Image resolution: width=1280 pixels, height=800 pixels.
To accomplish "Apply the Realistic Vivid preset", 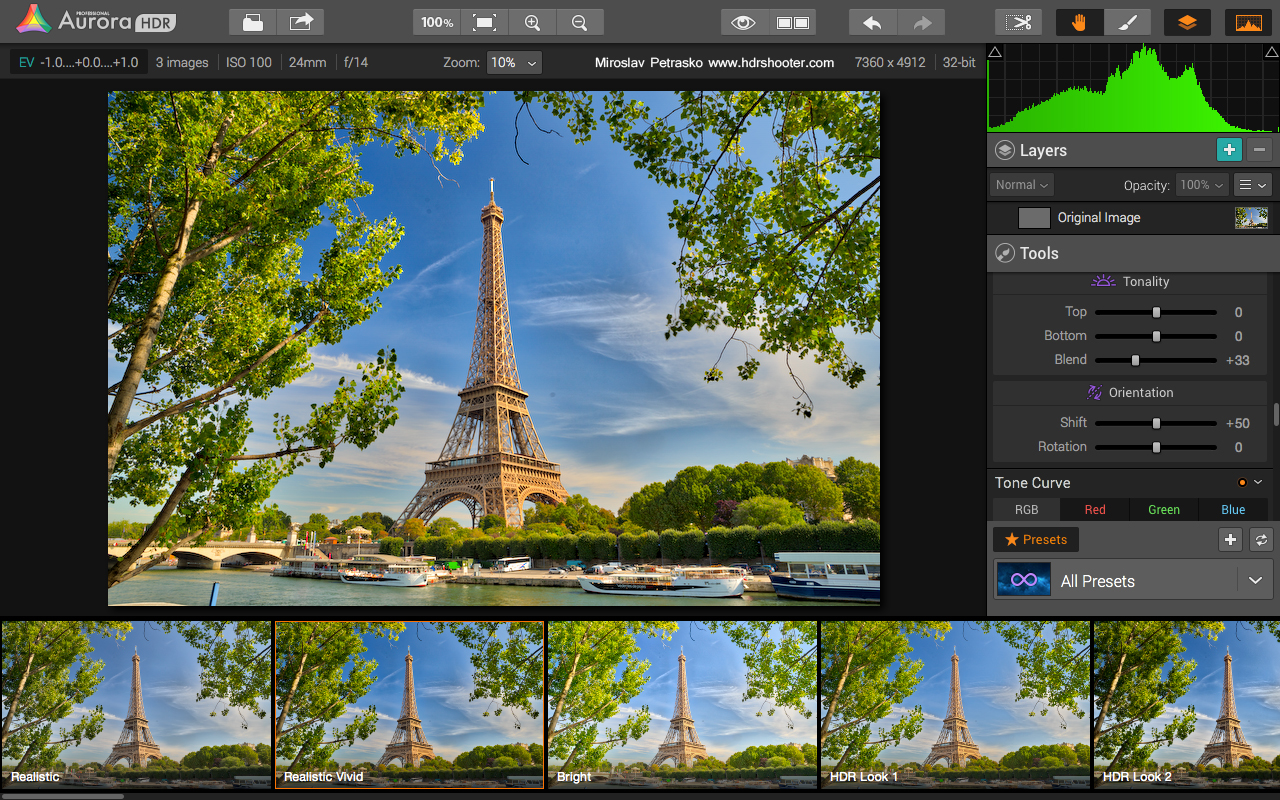I will tap(409, 704).
